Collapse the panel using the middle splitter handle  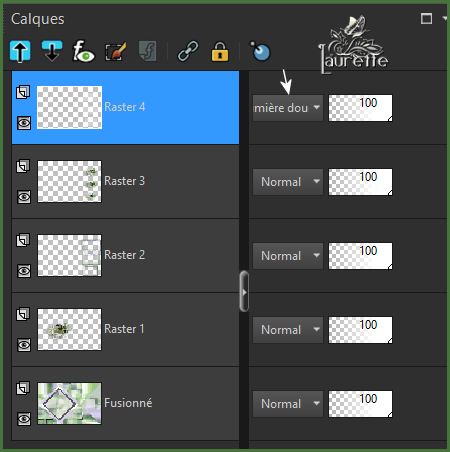[244, 291]
